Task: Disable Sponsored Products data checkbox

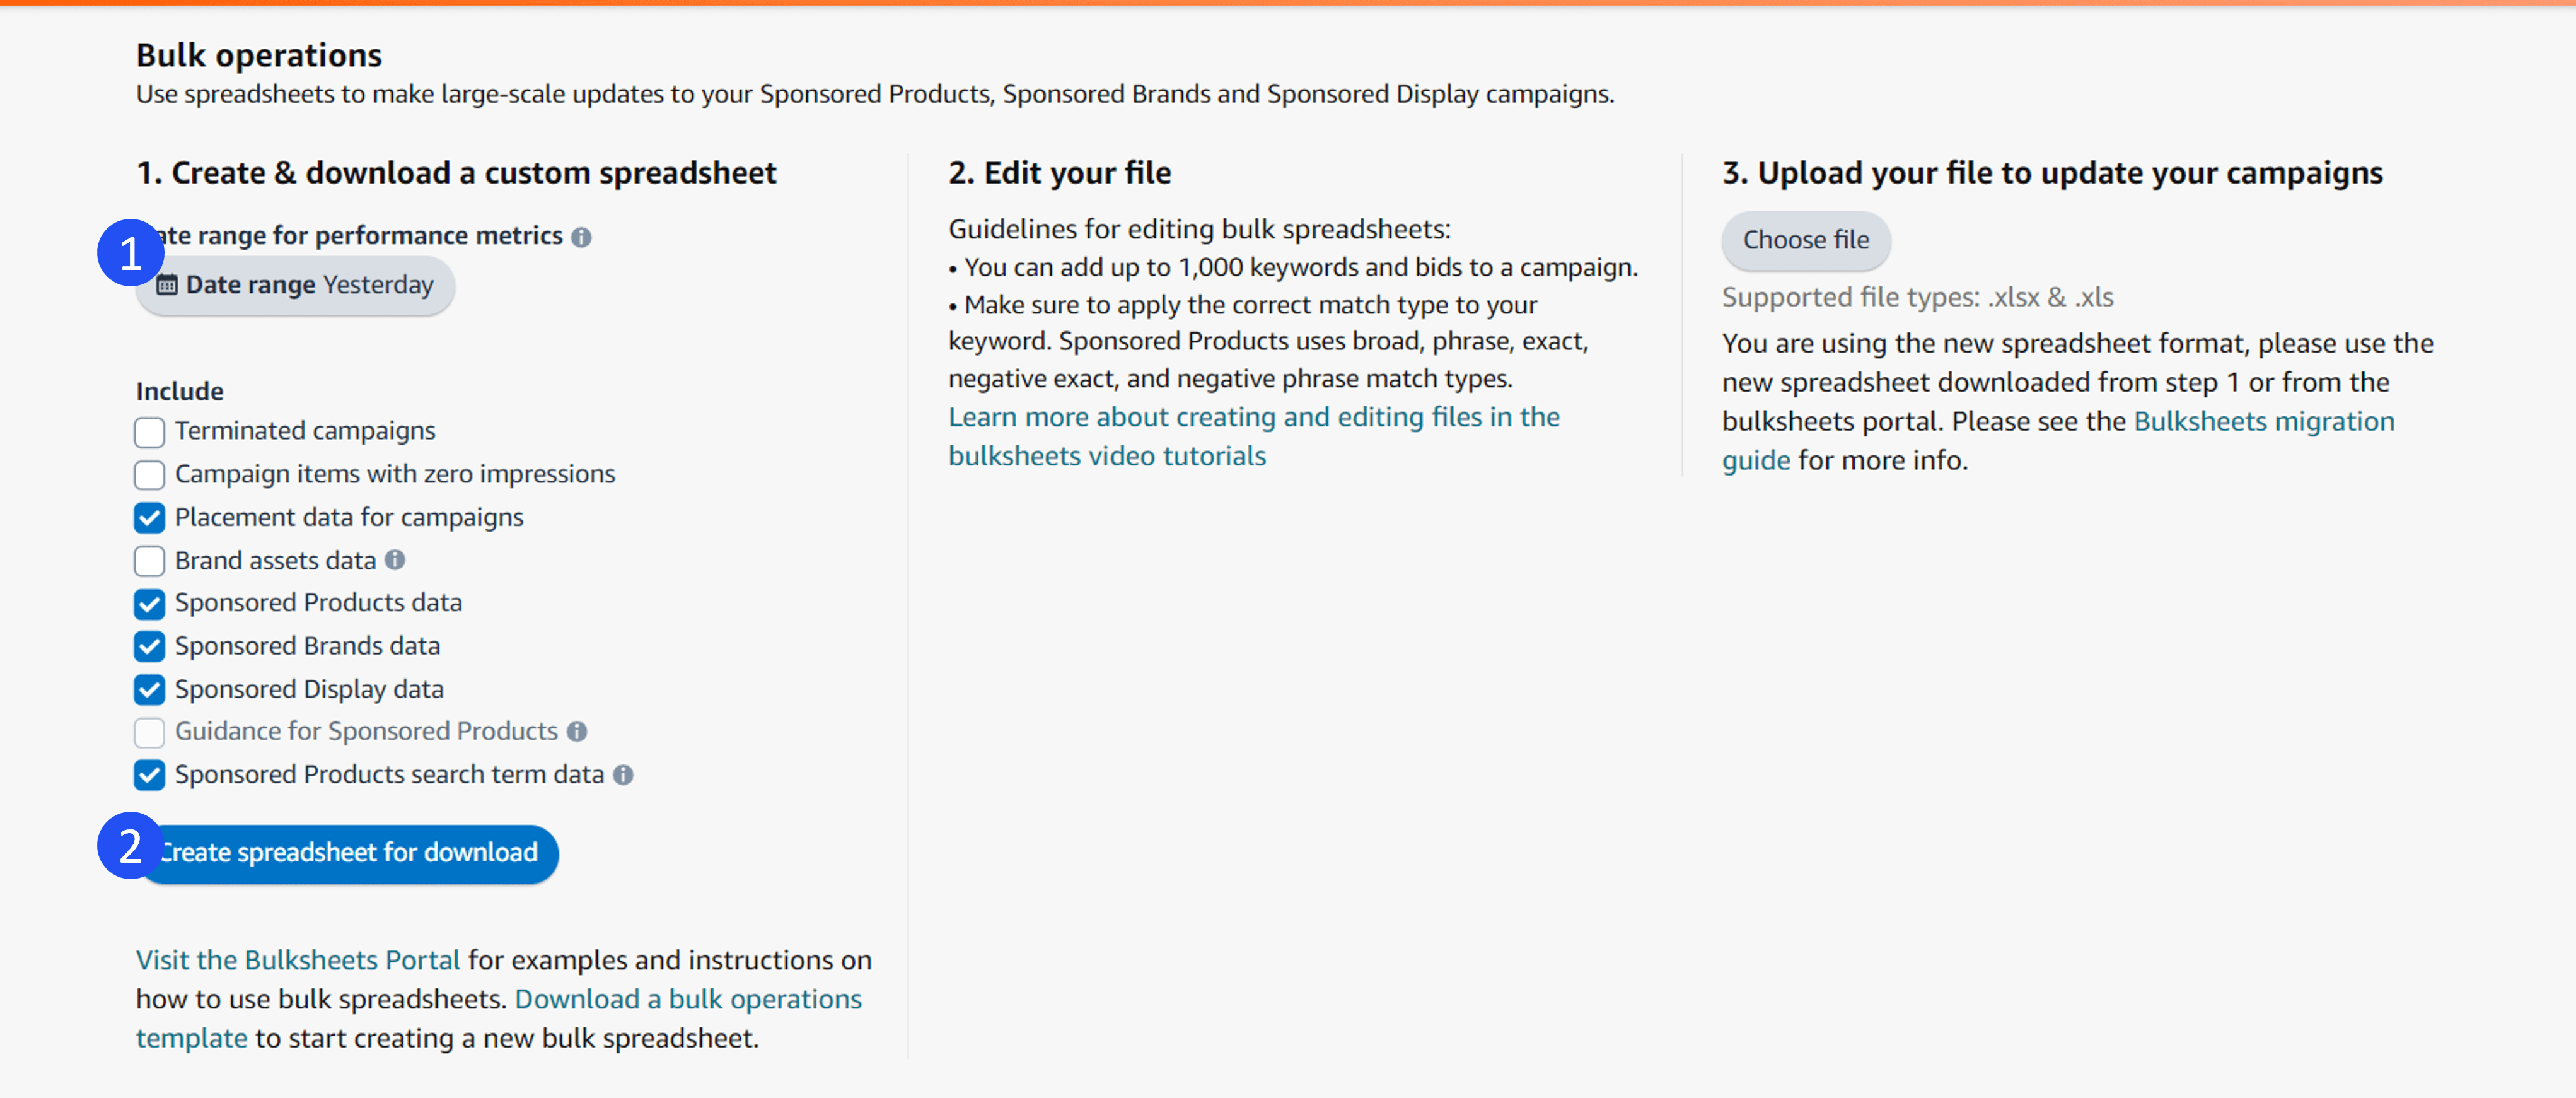Action: 149,604
